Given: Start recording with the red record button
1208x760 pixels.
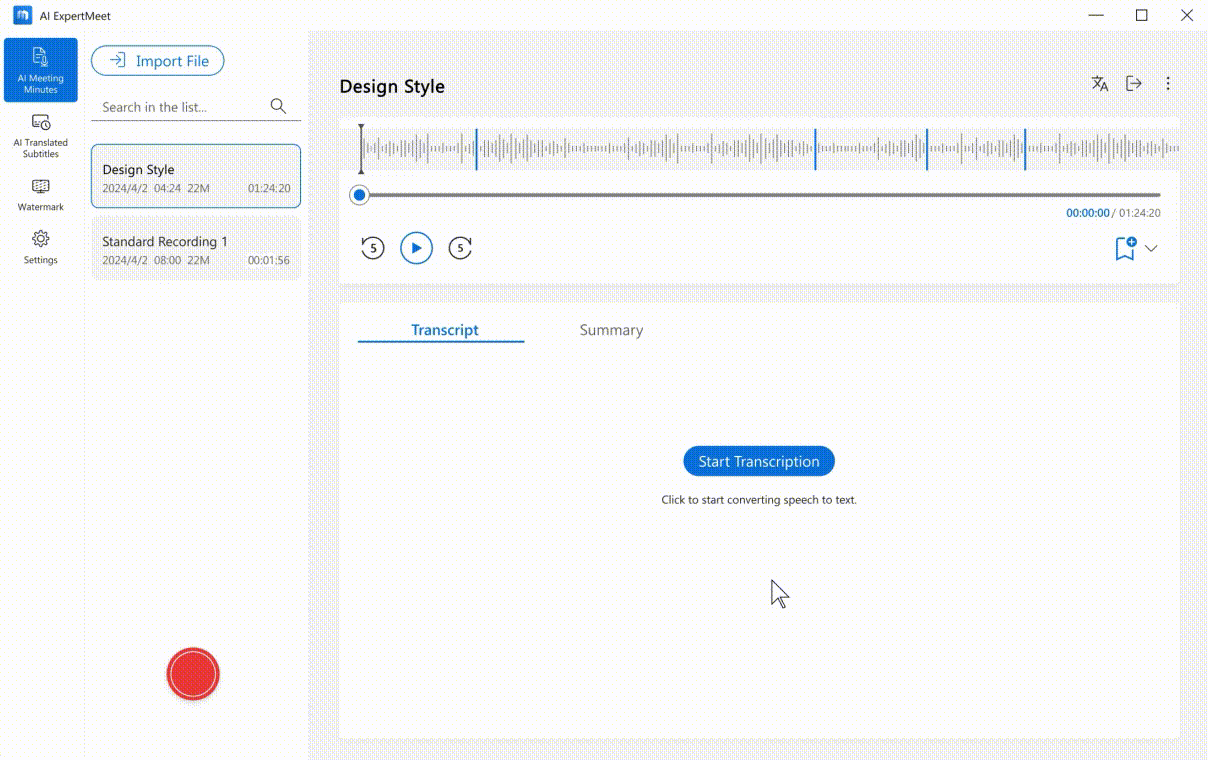Looking at the screenshot, I should coord(193,674).
